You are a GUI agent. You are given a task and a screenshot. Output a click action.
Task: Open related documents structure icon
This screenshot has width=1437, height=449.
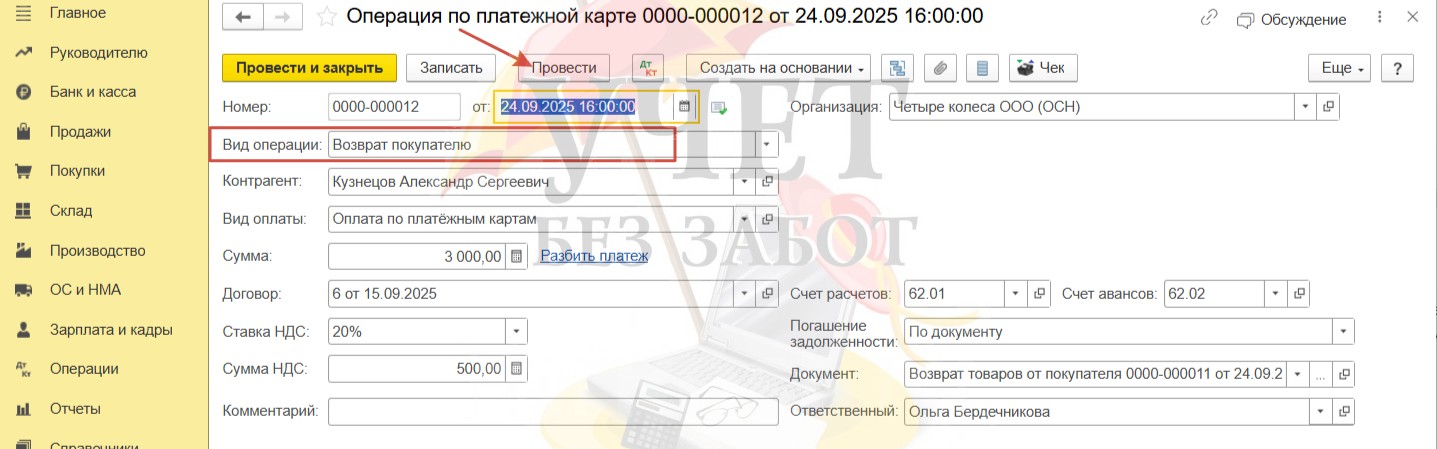(897, 68)
